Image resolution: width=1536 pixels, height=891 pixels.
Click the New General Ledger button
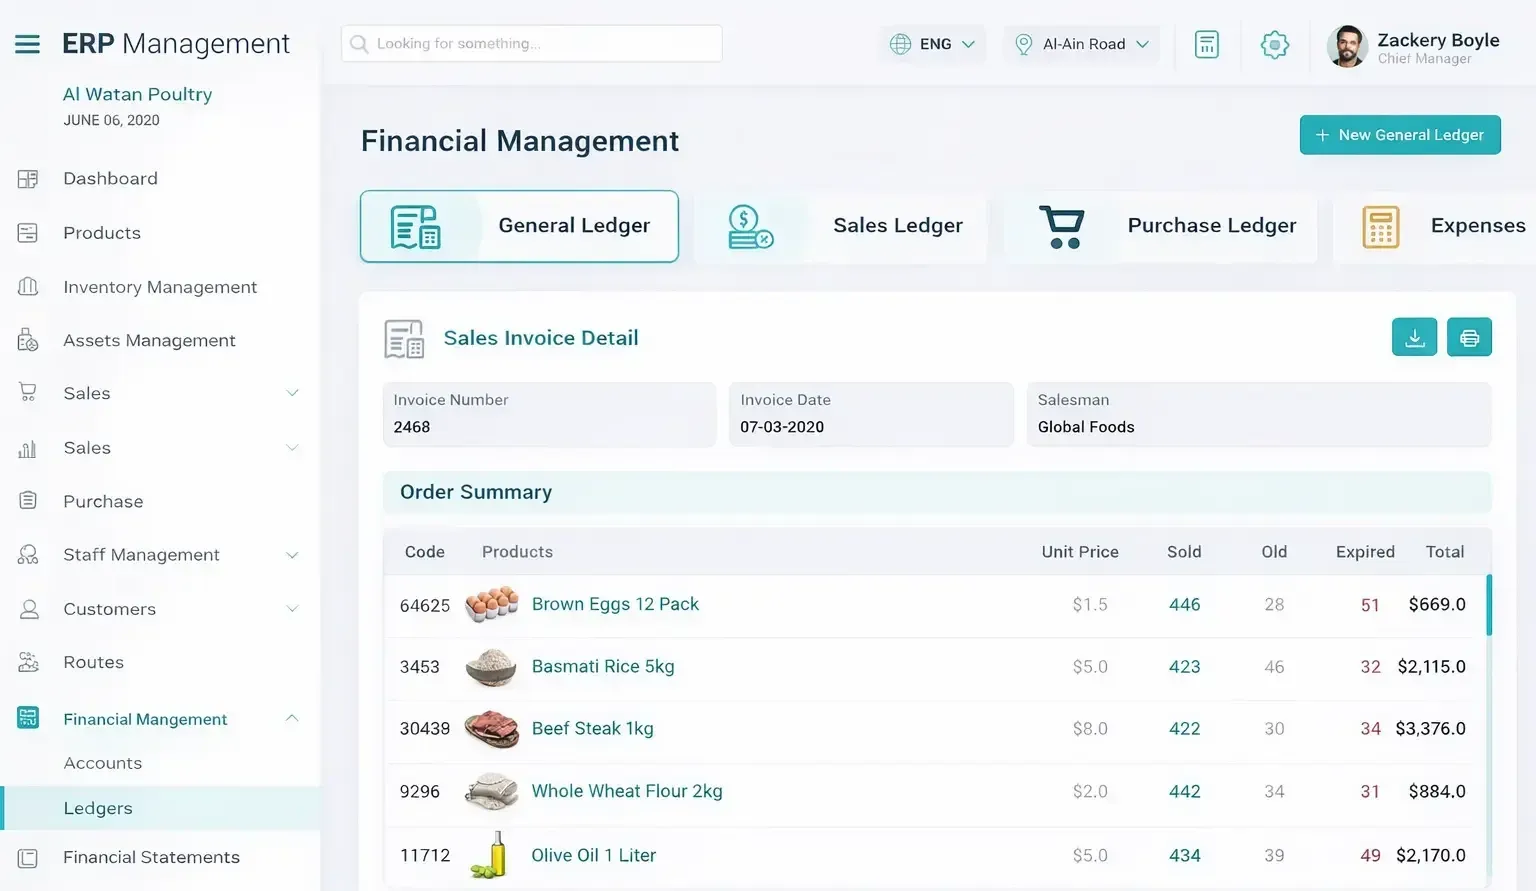(x=1399, y=135)
